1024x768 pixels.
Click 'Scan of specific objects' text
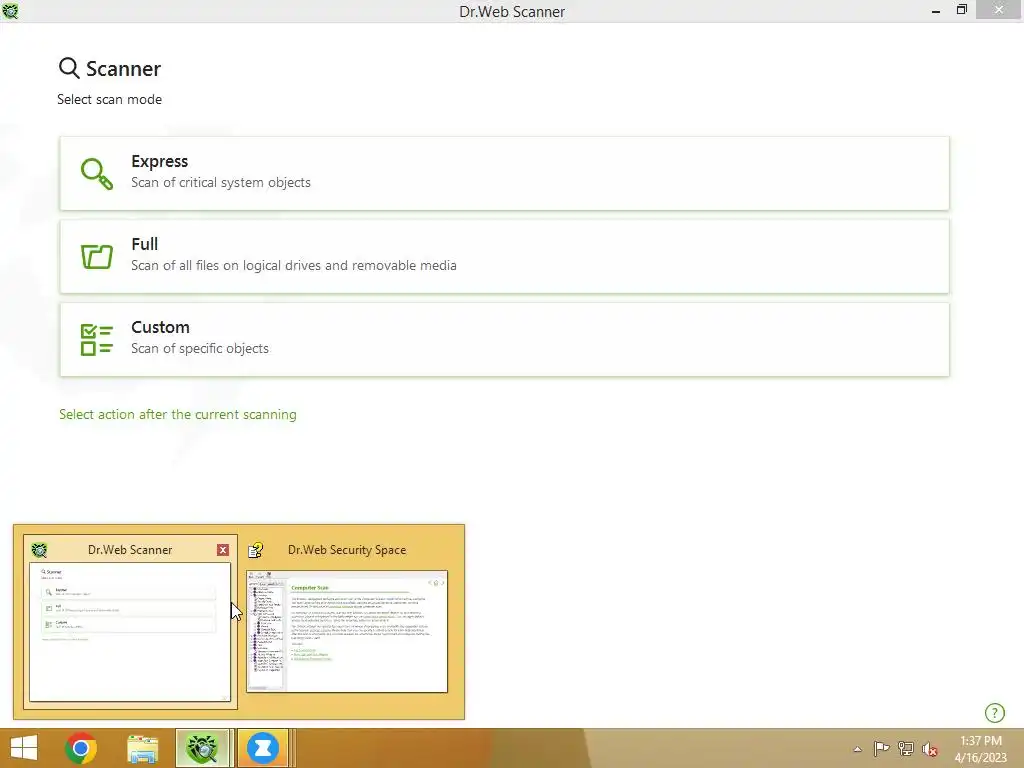click(200, 348)
